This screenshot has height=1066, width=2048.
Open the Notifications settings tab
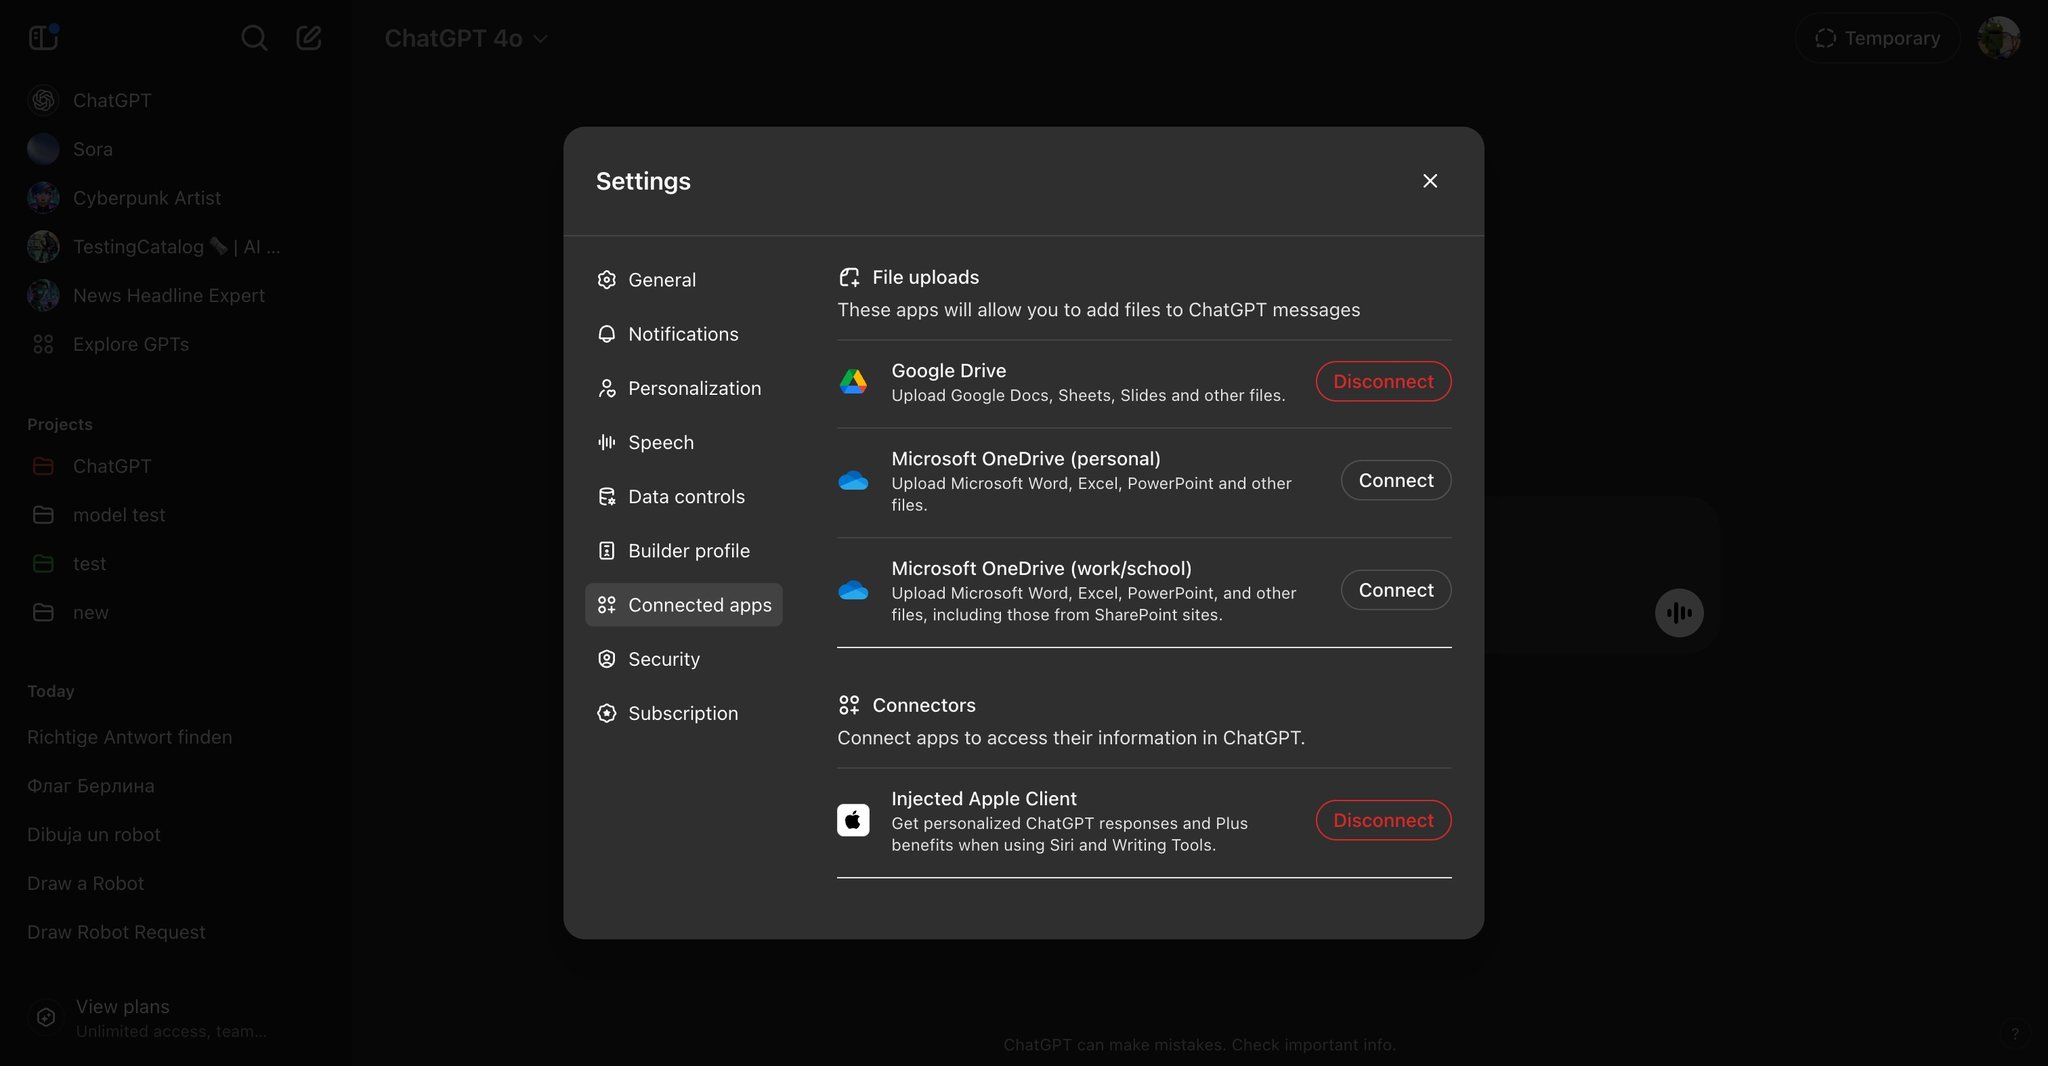point(684,334)
